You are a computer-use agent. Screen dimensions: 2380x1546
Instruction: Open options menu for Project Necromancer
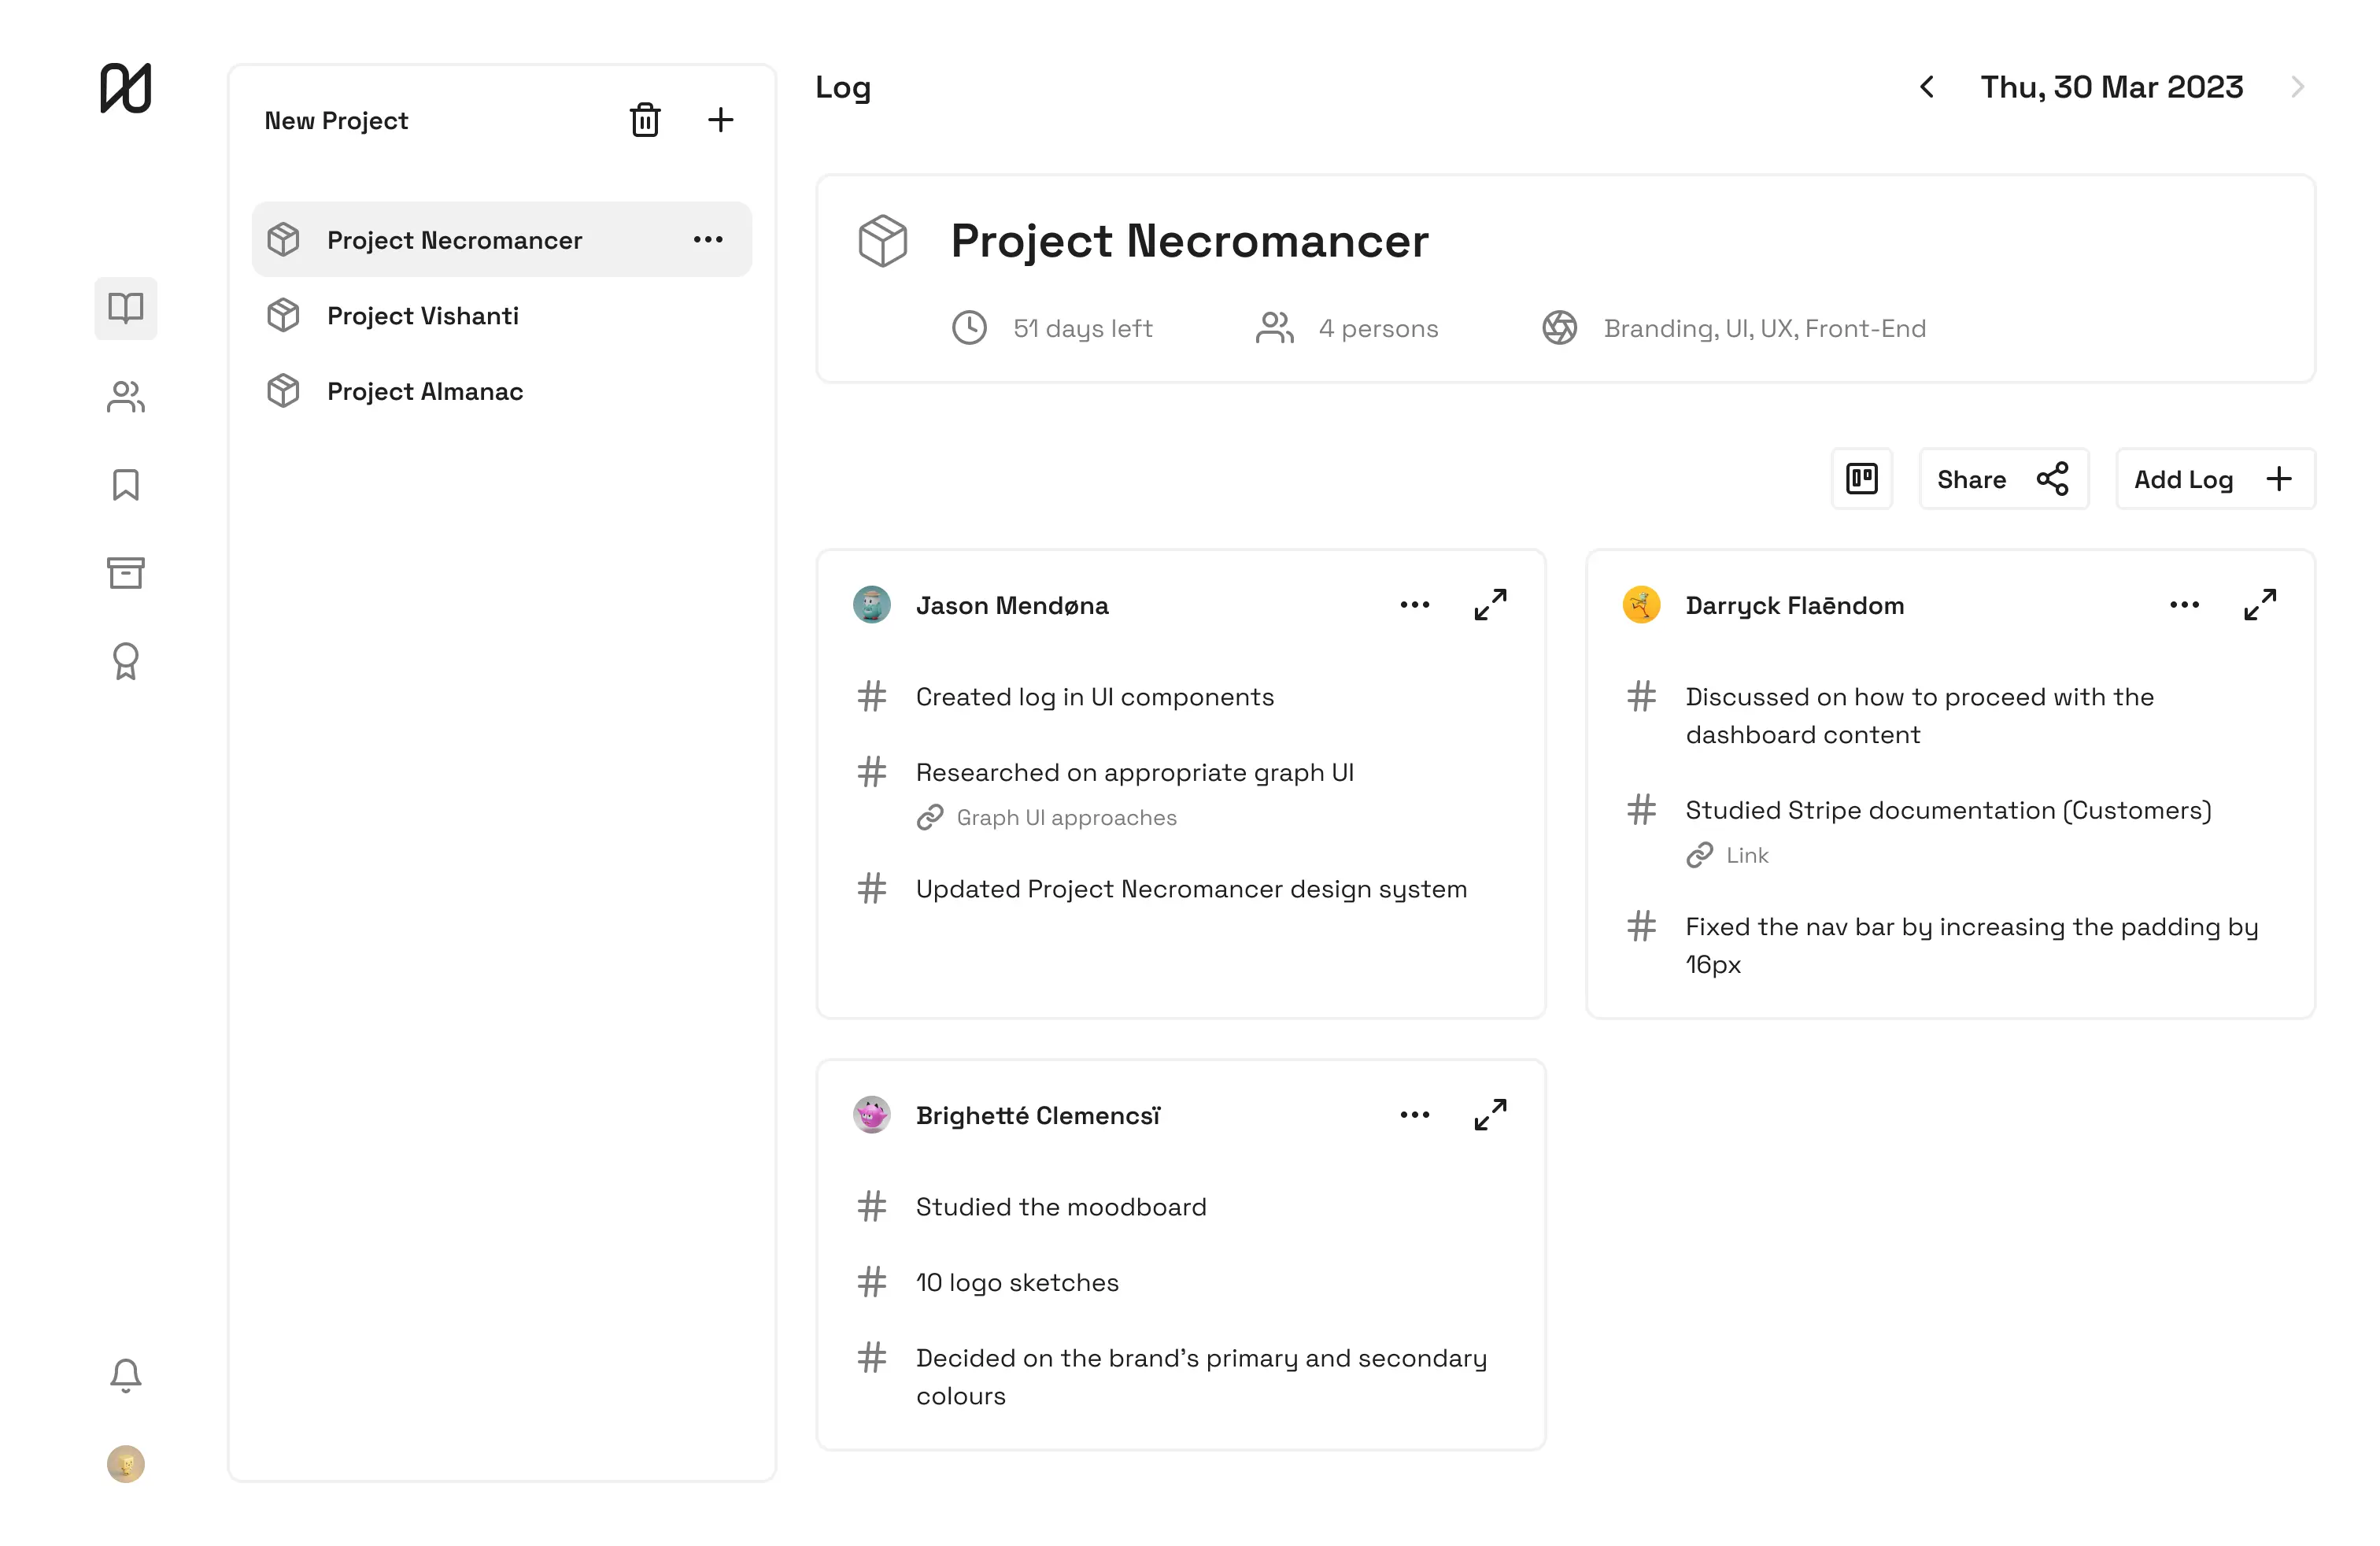708,240
